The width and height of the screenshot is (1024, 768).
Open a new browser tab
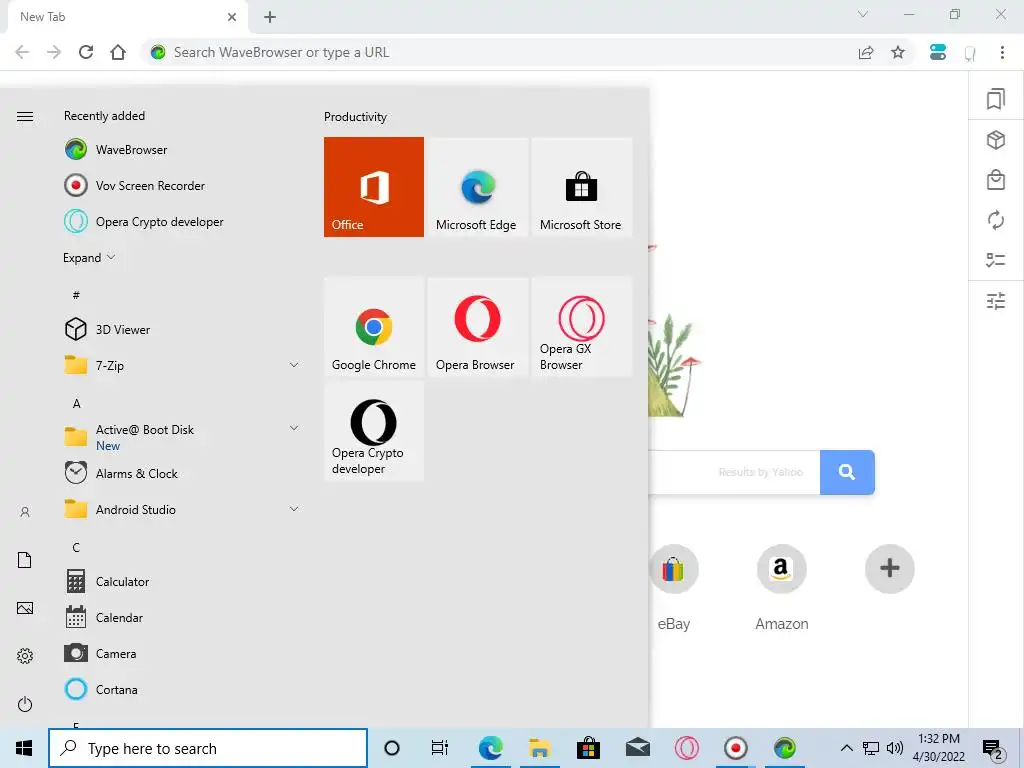pyautogui.click(x=270, y=17)
